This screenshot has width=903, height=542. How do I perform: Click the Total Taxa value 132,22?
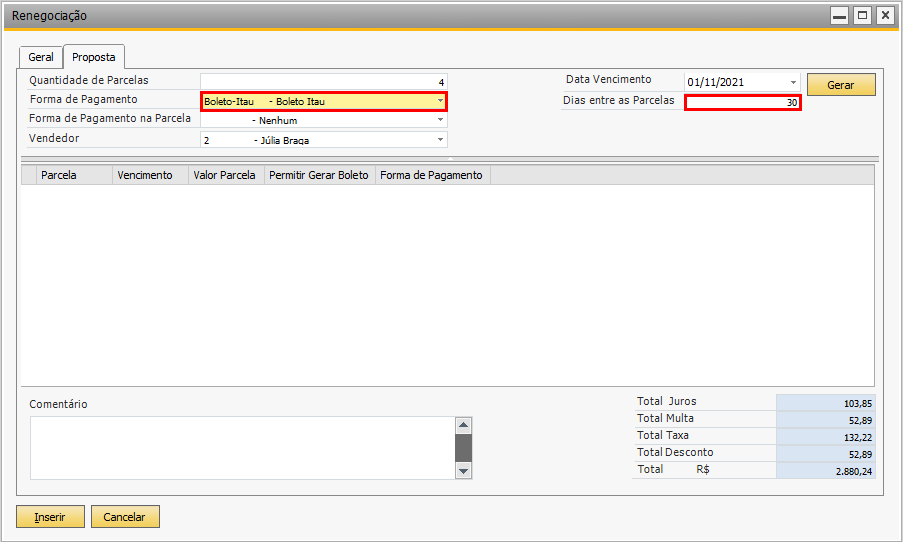pos(825,437)
